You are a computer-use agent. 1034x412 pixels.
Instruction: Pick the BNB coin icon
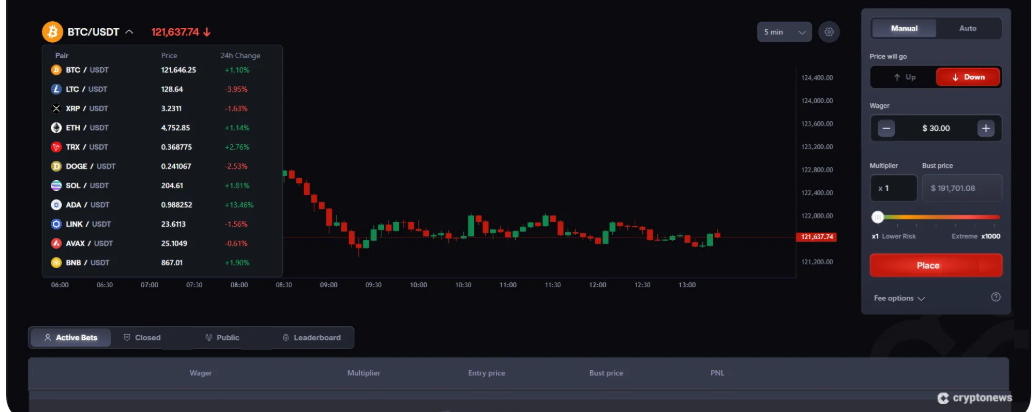coord(56,262)
